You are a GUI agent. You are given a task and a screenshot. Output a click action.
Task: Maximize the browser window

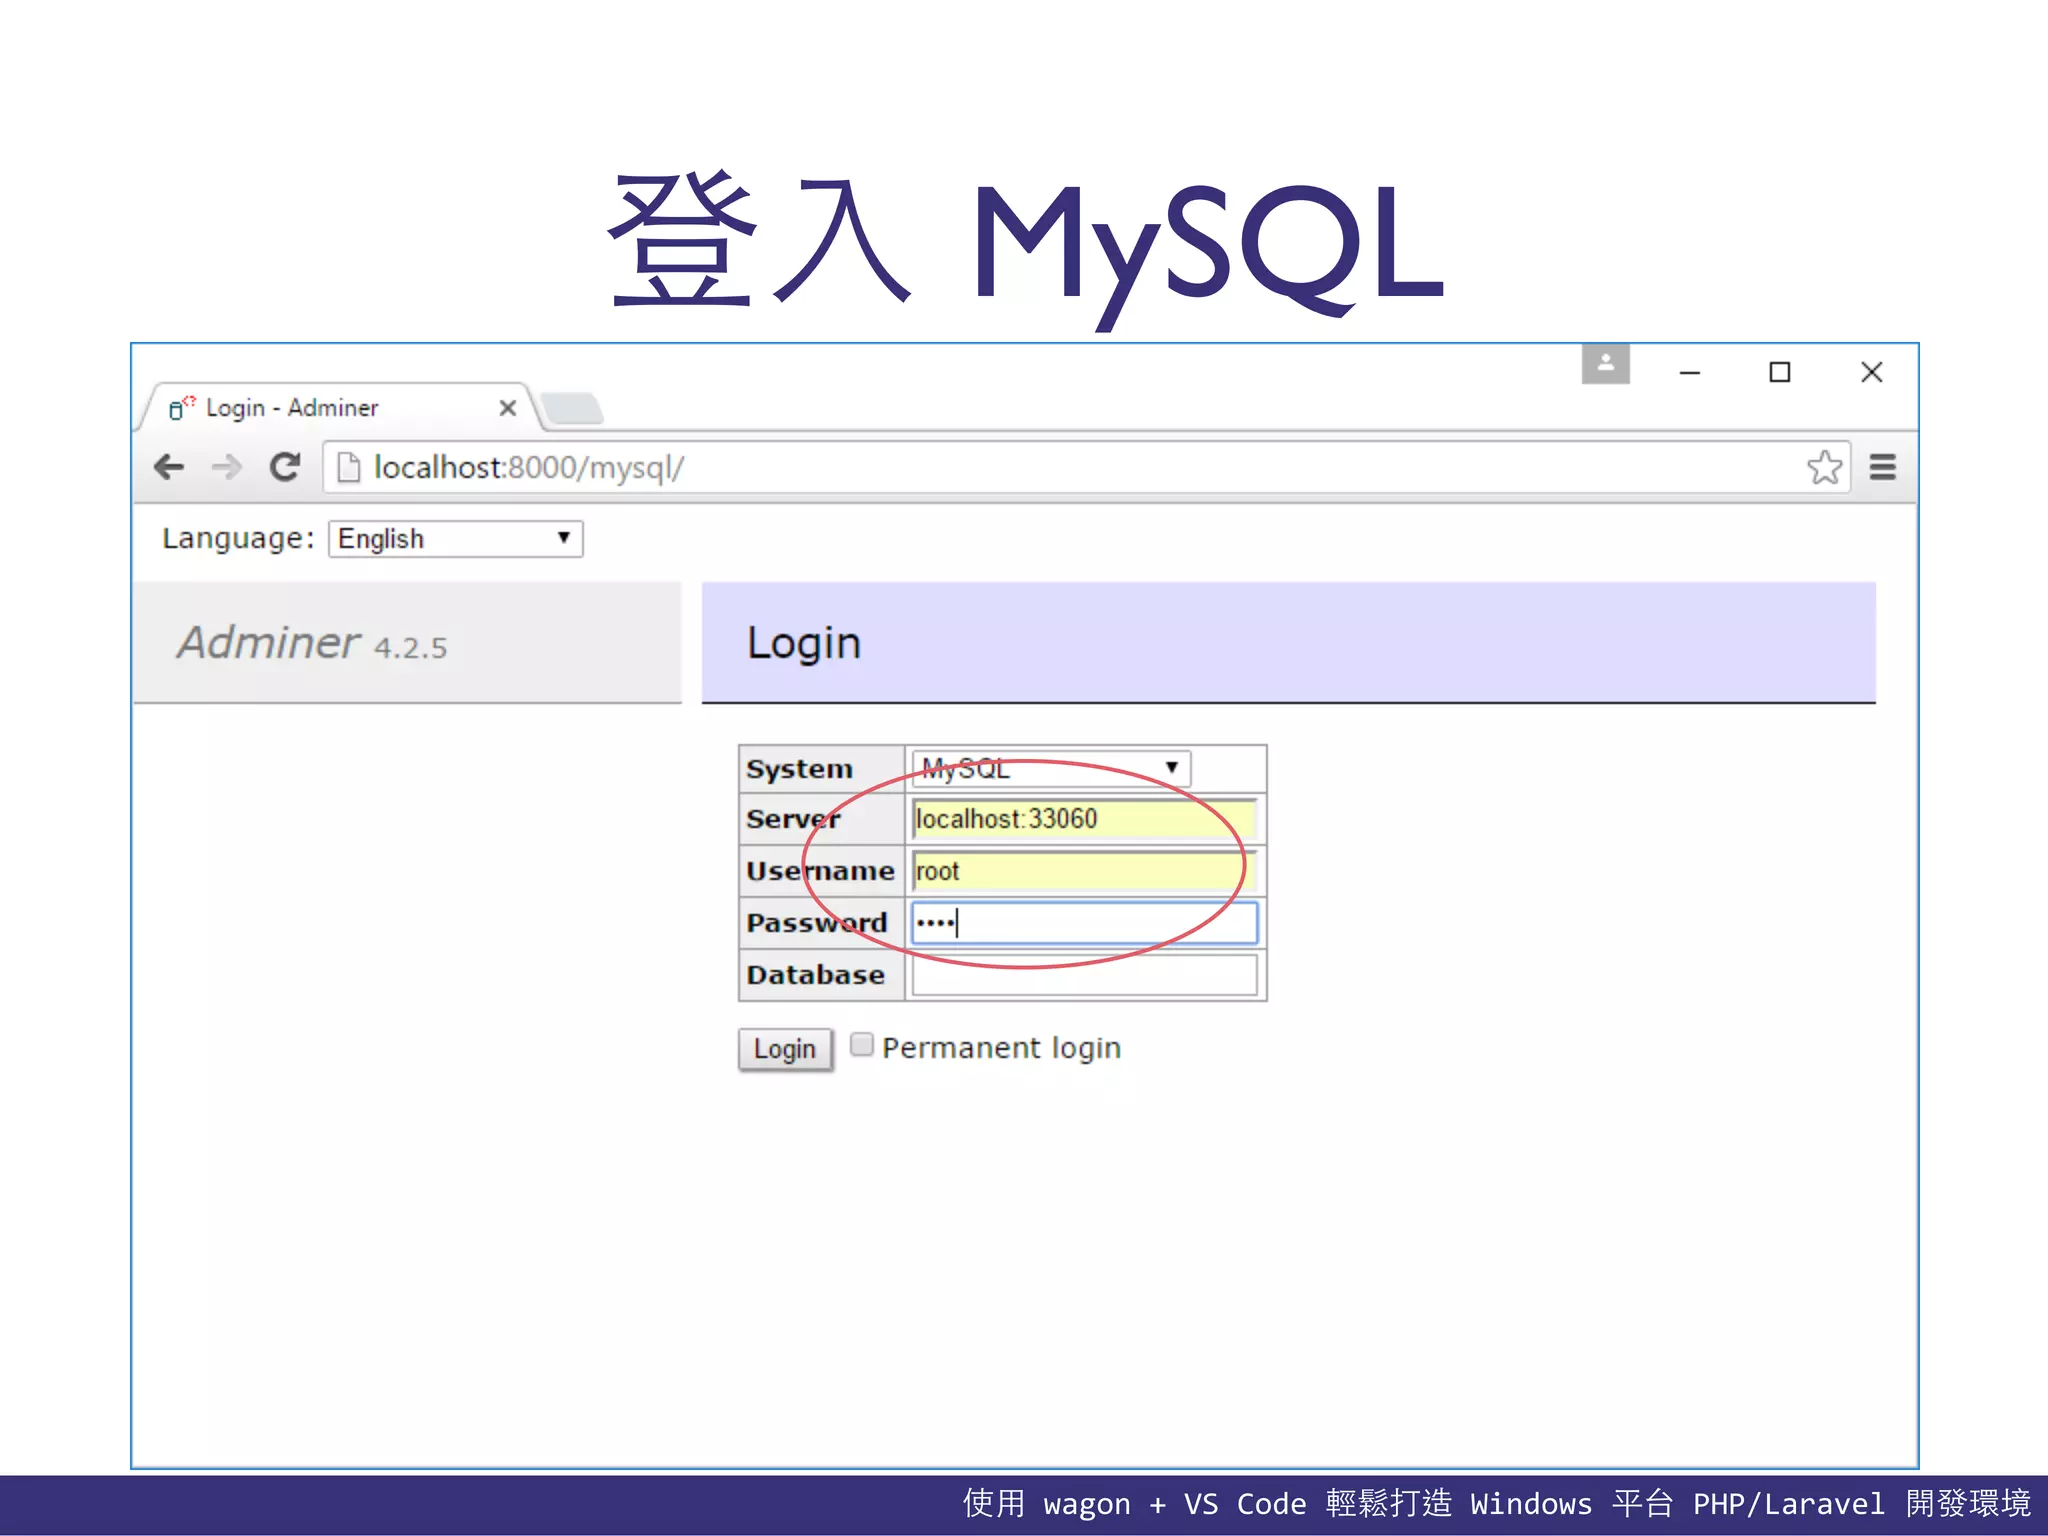[x=1779, y=372]
